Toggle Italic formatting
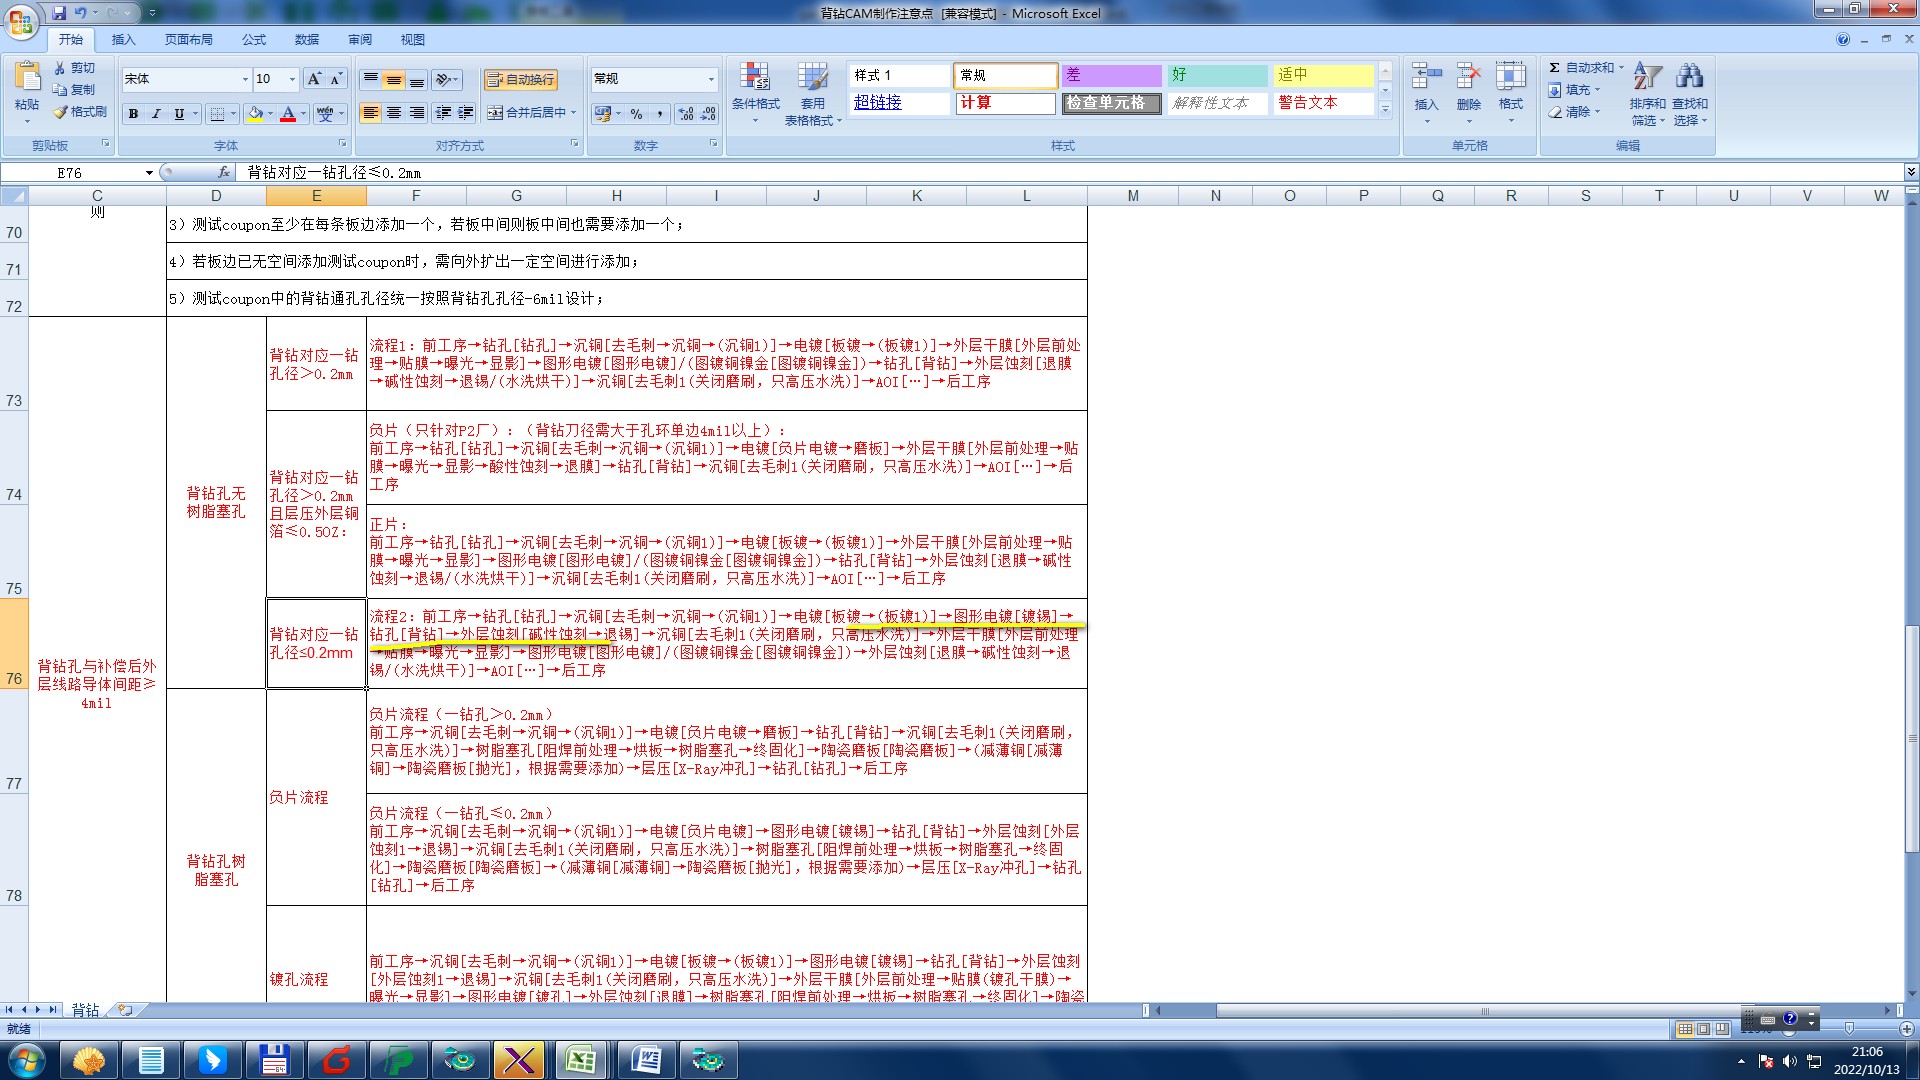The height and width of the screenshot is (1080, 1920). pos(156,114)
